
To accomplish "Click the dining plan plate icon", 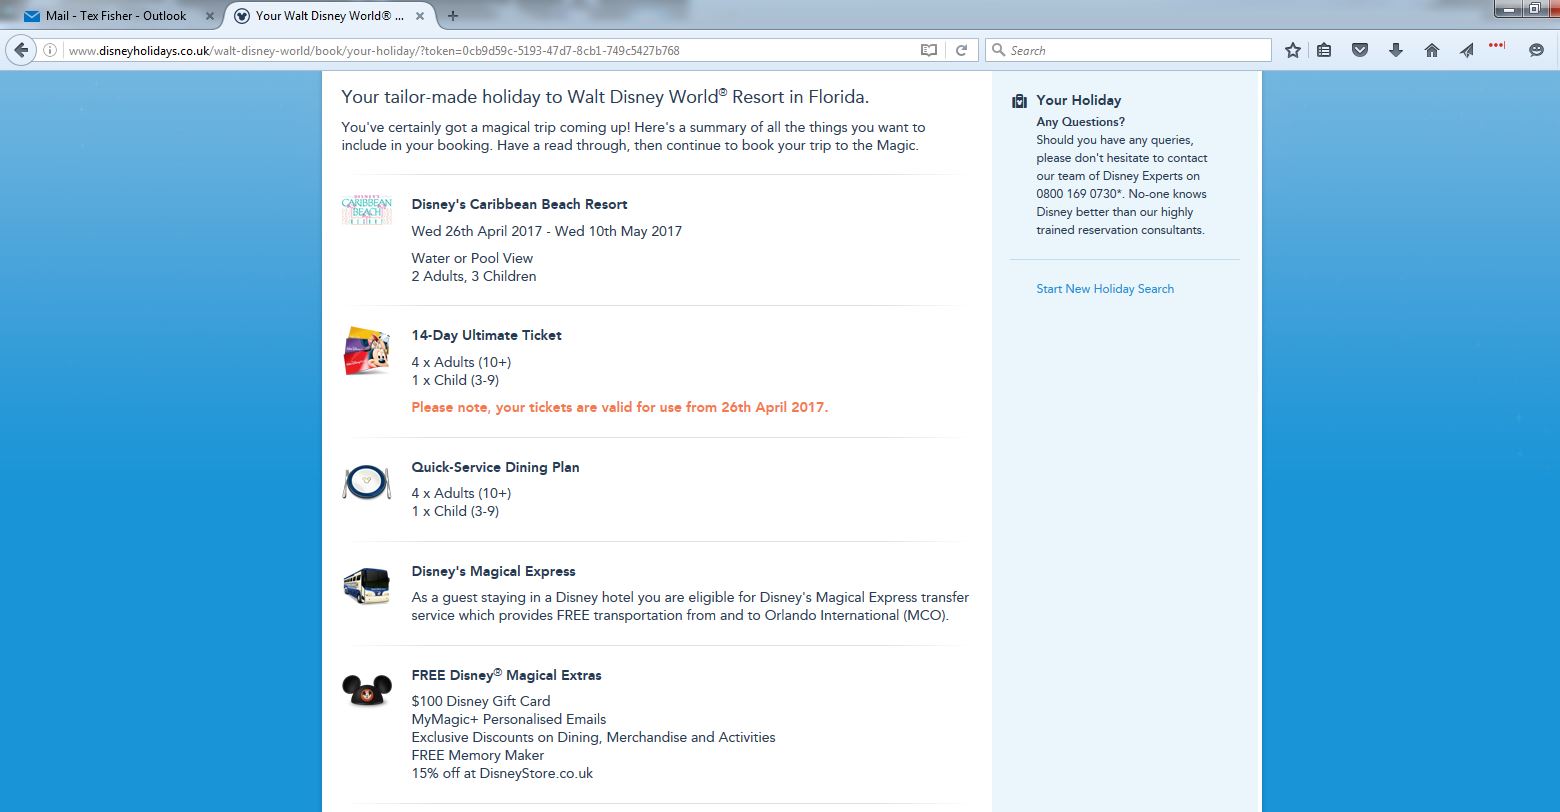I will (366, 482).
